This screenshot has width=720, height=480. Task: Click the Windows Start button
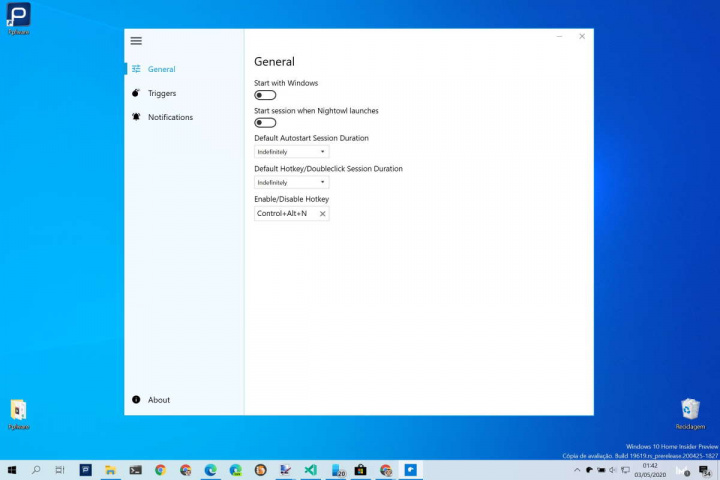[x=12, y=470]
